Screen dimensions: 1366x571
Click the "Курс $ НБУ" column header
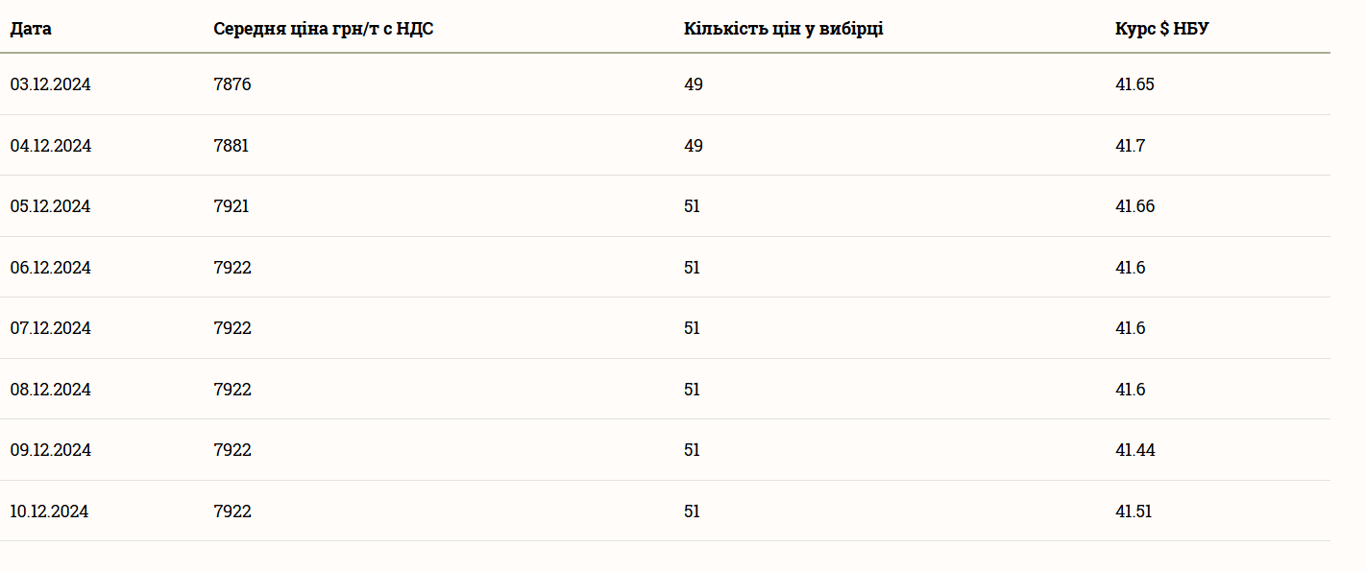click(1161, 29)
